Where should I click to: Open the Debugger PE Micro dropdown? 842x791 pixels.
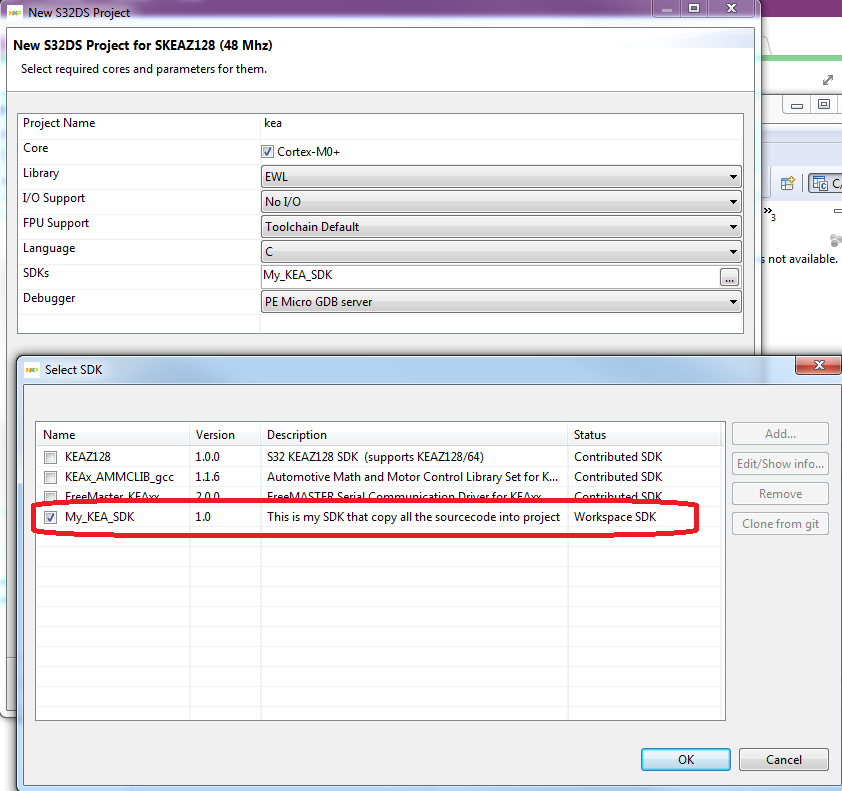click(x=501, y=302)
